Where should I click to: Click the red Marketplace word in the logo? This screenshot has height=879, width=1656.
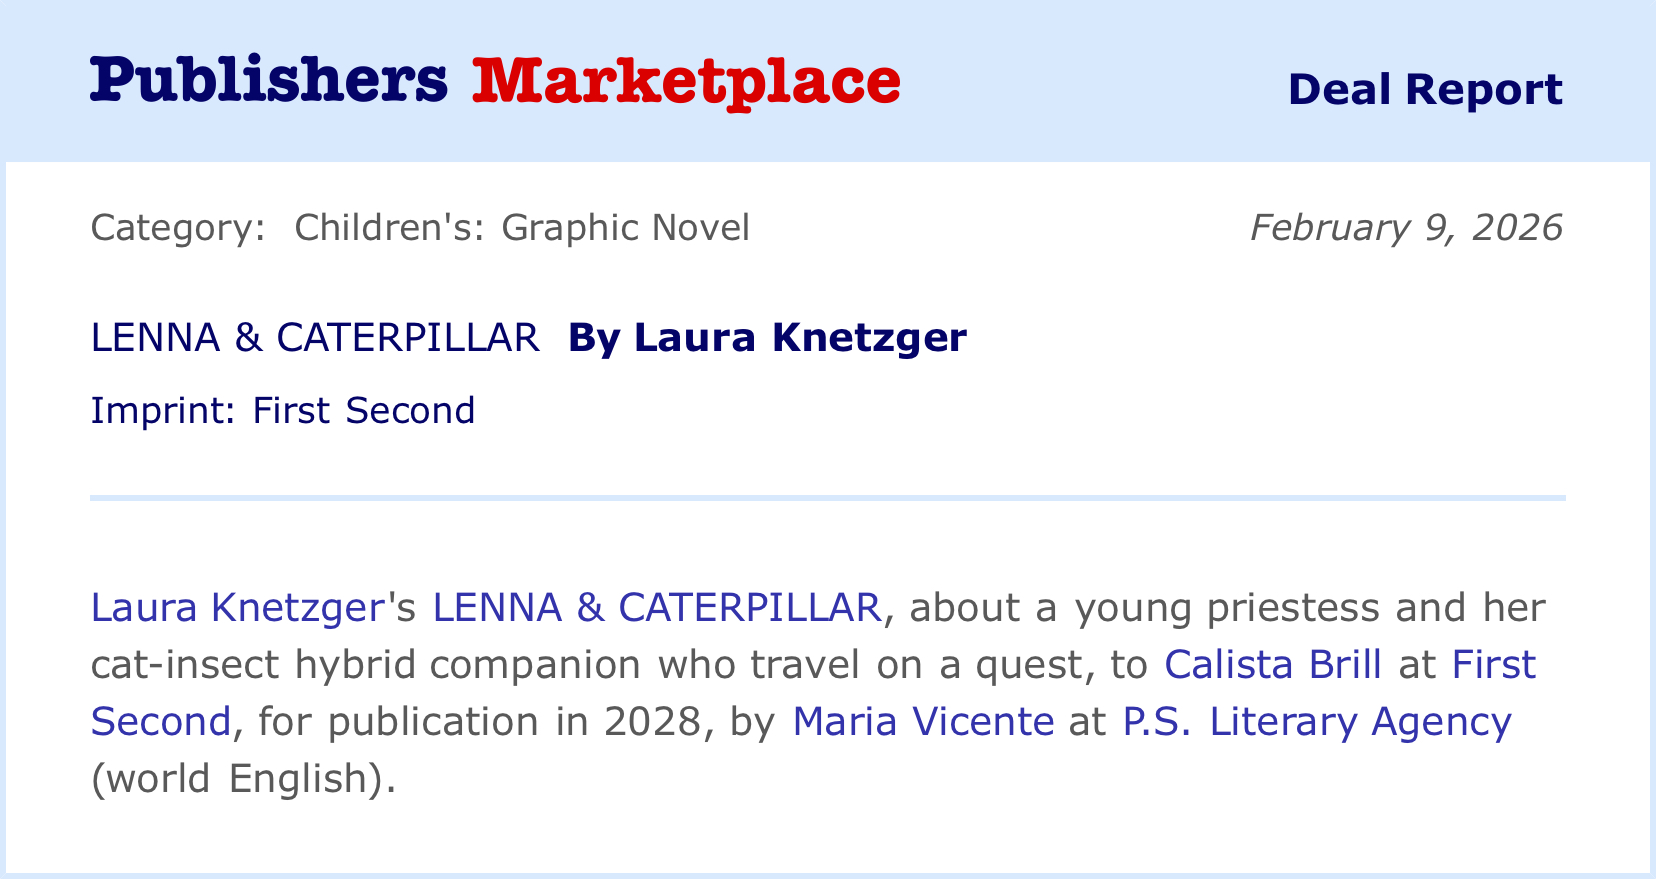point(686,81)
